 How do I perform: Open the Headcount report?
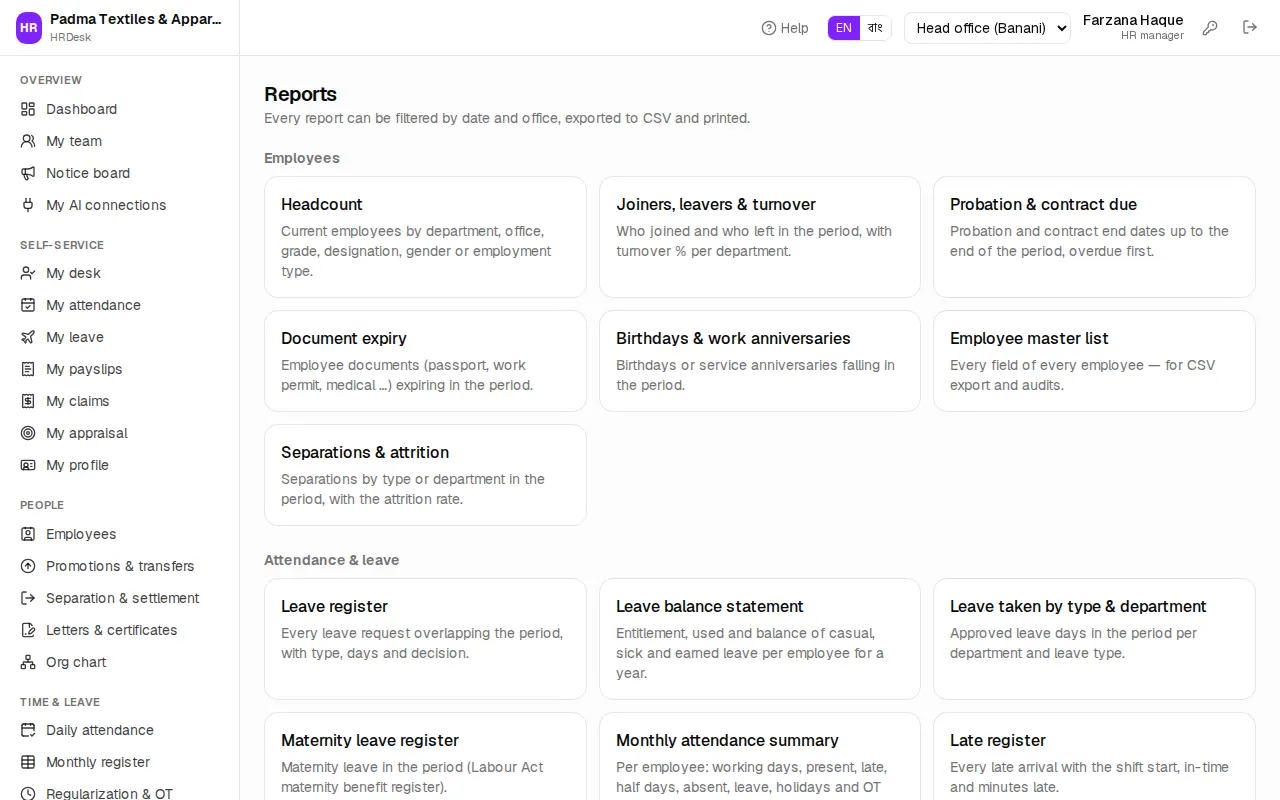point(425,237)
